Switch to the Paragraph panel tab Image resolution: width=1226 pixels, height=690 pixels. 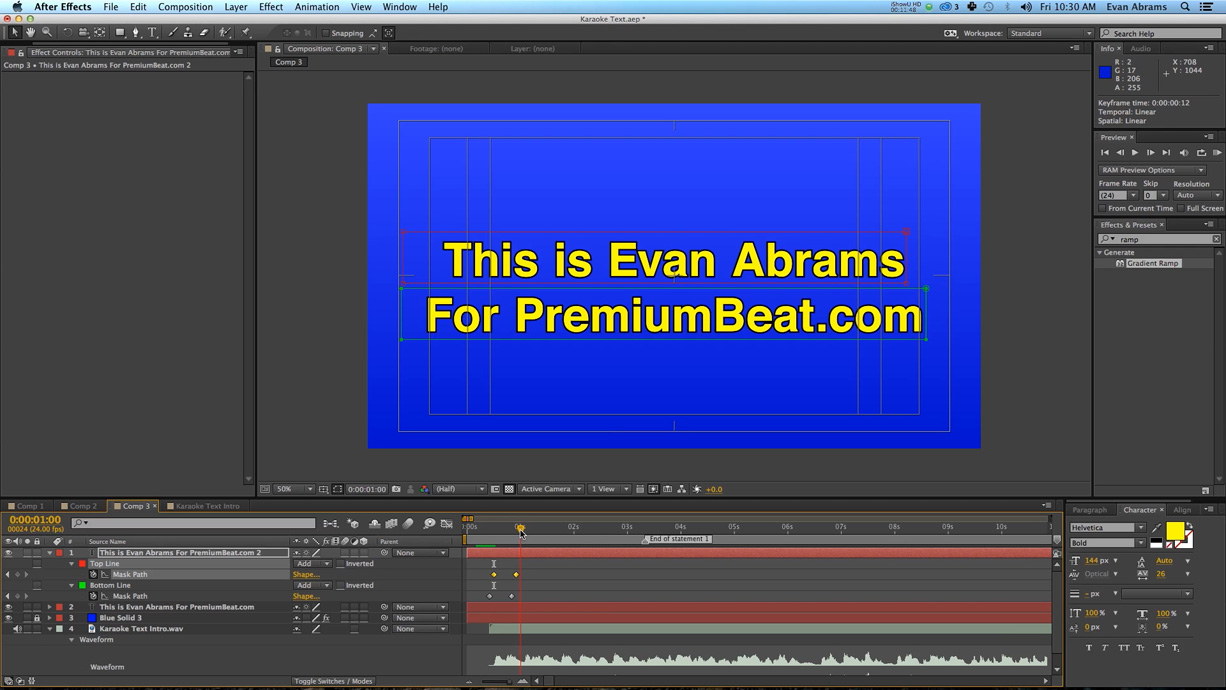1090,510
